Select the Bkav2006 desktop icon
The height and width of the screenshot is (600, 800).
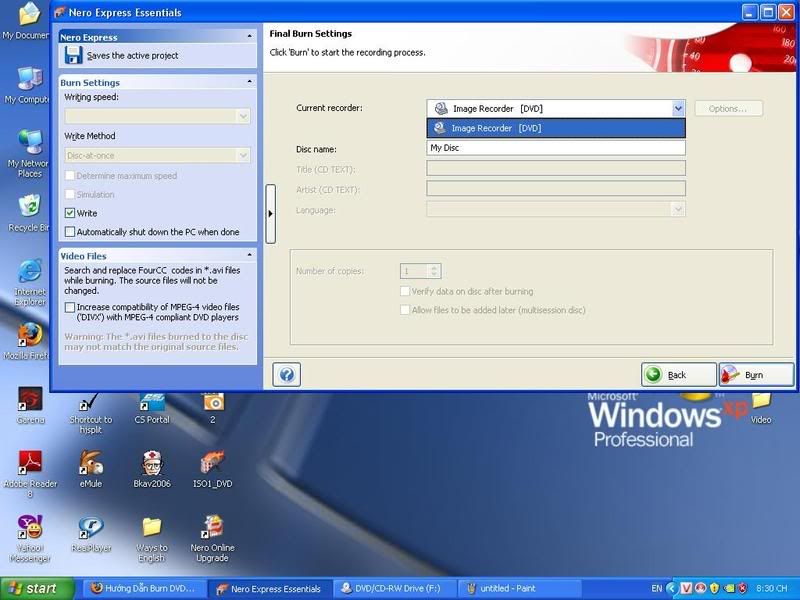click(x=152, y=469)
